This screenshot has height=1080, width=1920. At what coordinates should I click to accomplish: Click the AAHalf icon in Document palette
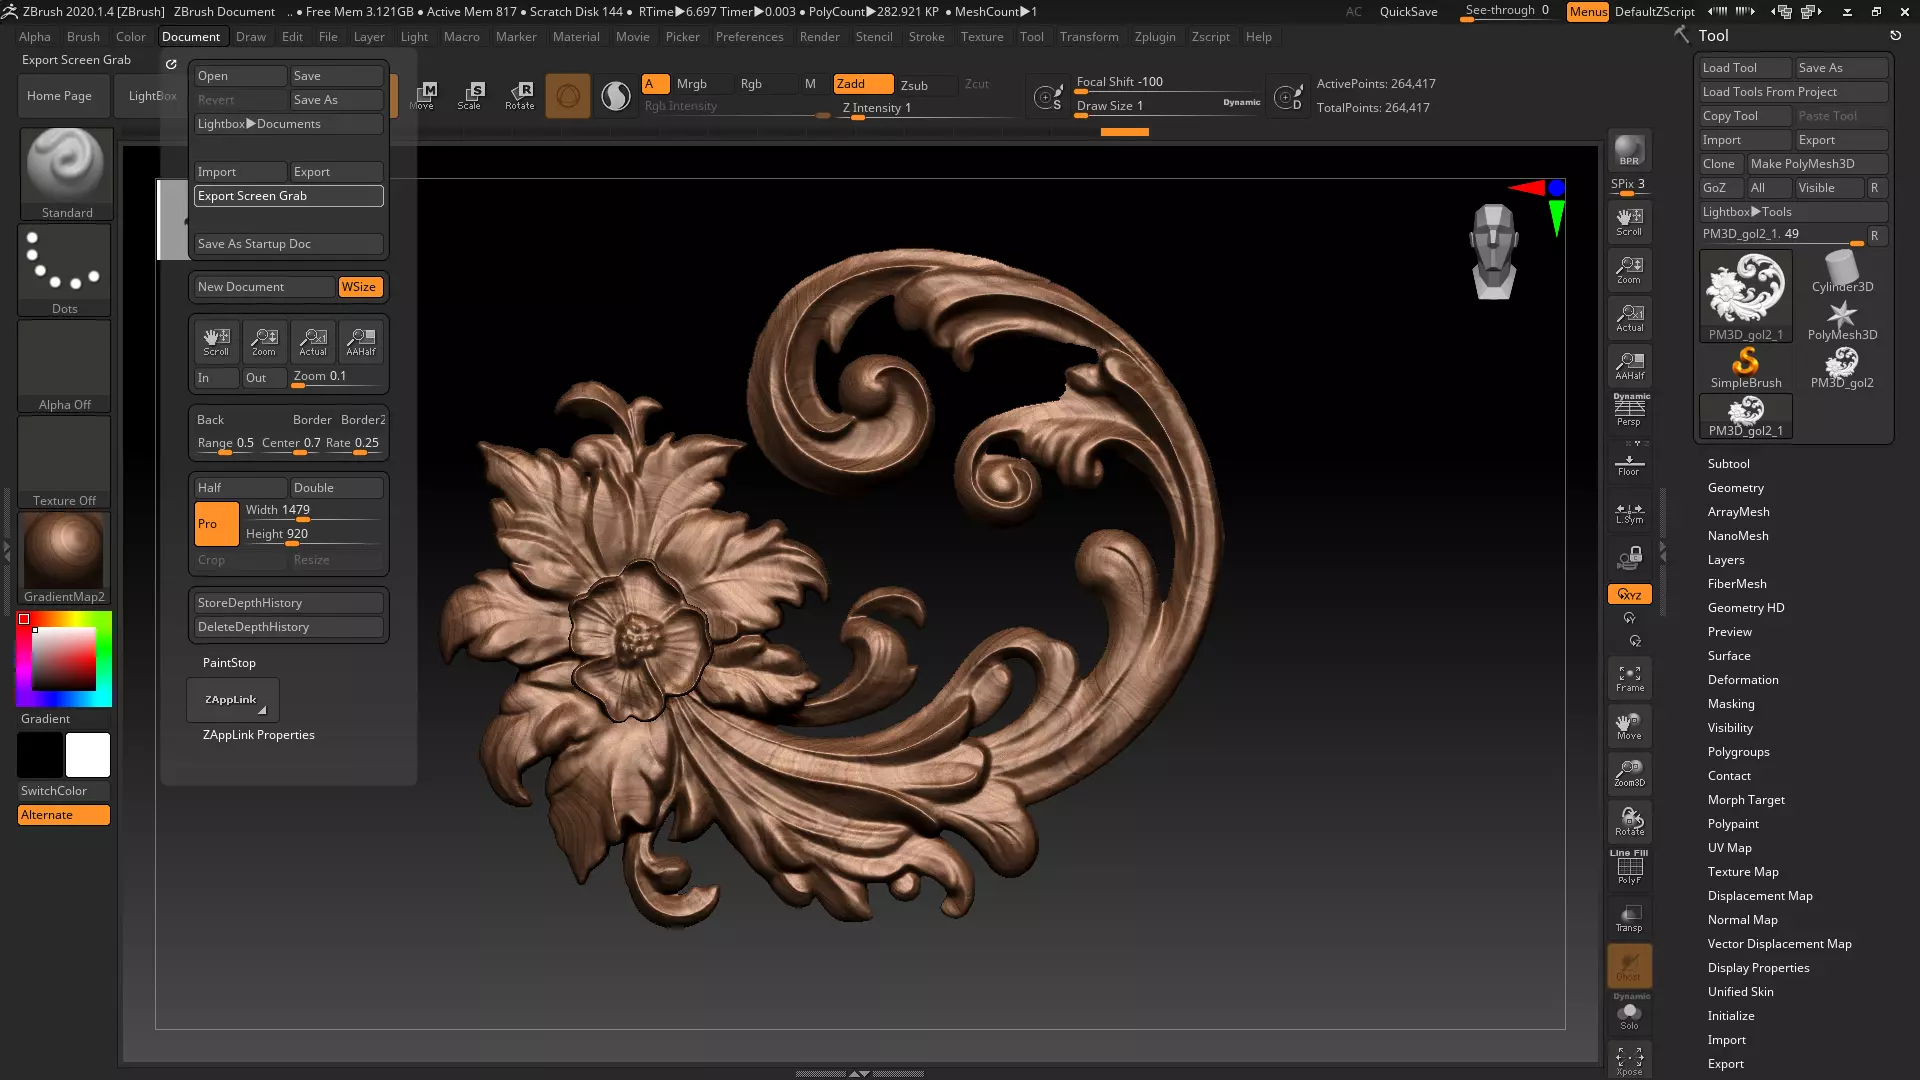[361, 341]
